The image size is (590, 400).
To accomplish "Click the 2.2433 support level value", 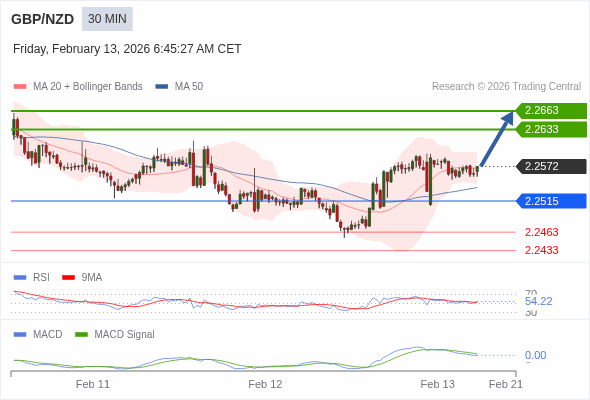I will [541, 250].
